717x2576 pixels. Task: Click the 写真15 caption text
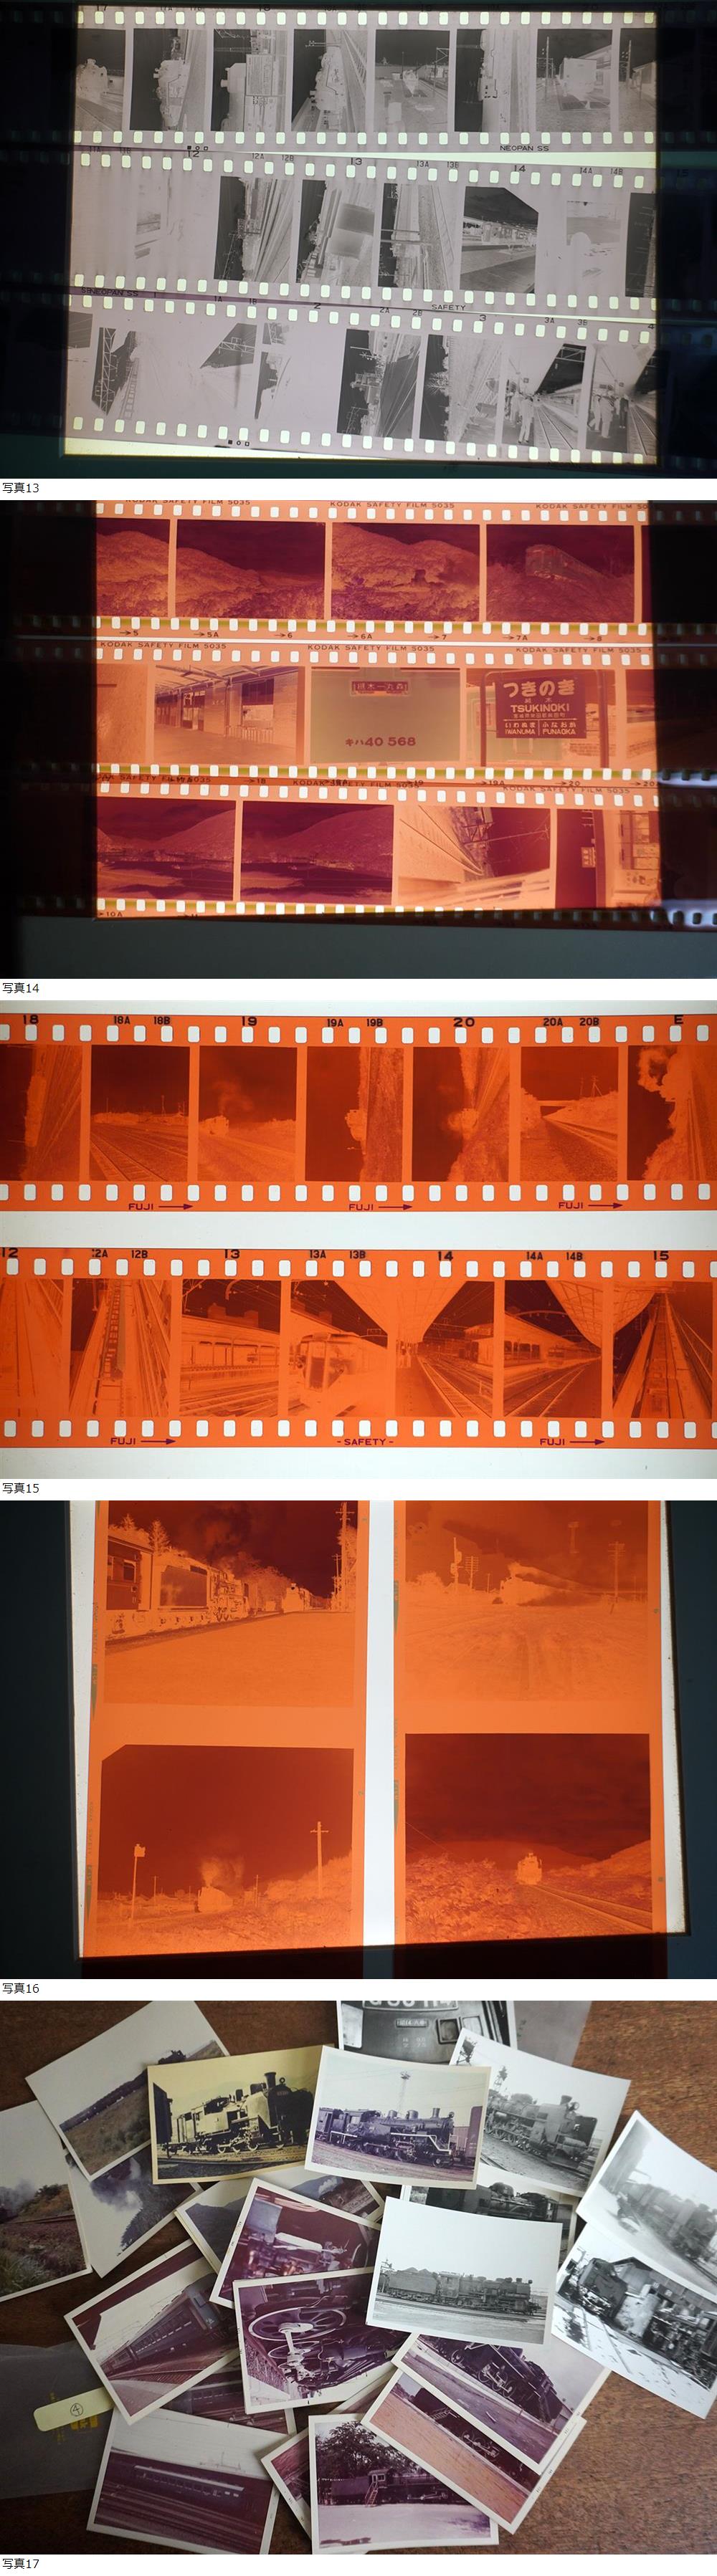tap(20, 1488)
